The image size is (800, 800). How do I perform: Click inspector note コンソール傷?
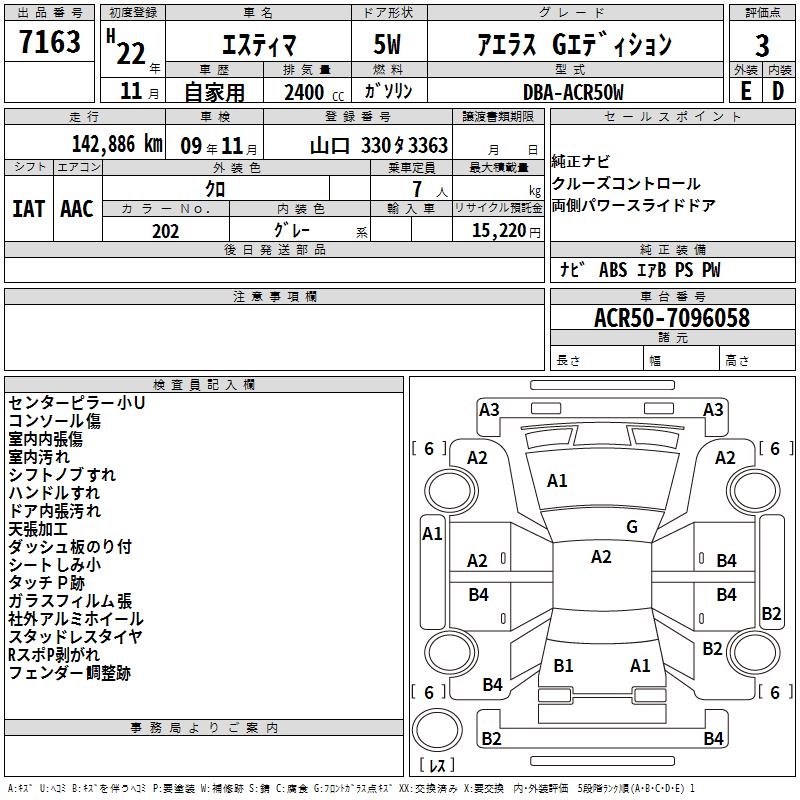tap(55, 420)
